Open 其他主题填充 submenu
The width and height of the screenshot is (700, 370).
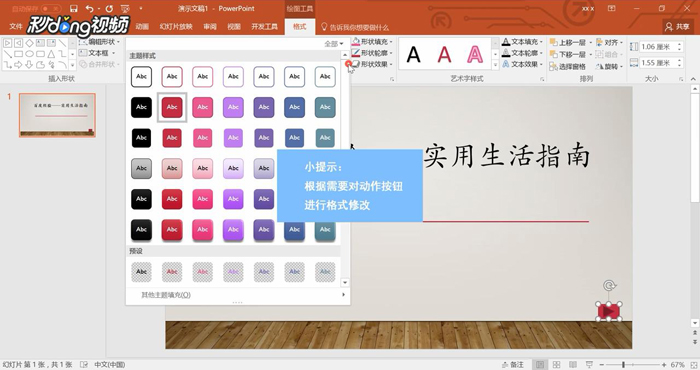coord(238,295)
